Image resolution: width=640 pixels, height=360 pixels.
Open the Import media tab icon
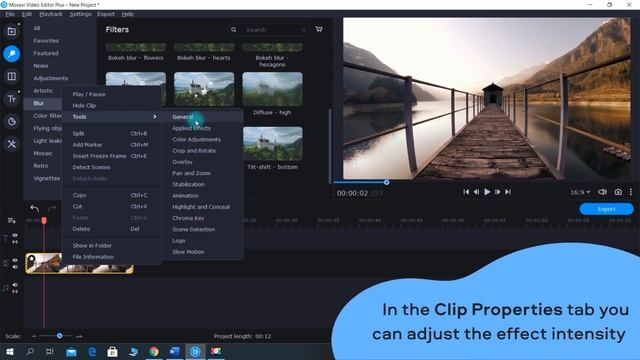click(11, 31)
